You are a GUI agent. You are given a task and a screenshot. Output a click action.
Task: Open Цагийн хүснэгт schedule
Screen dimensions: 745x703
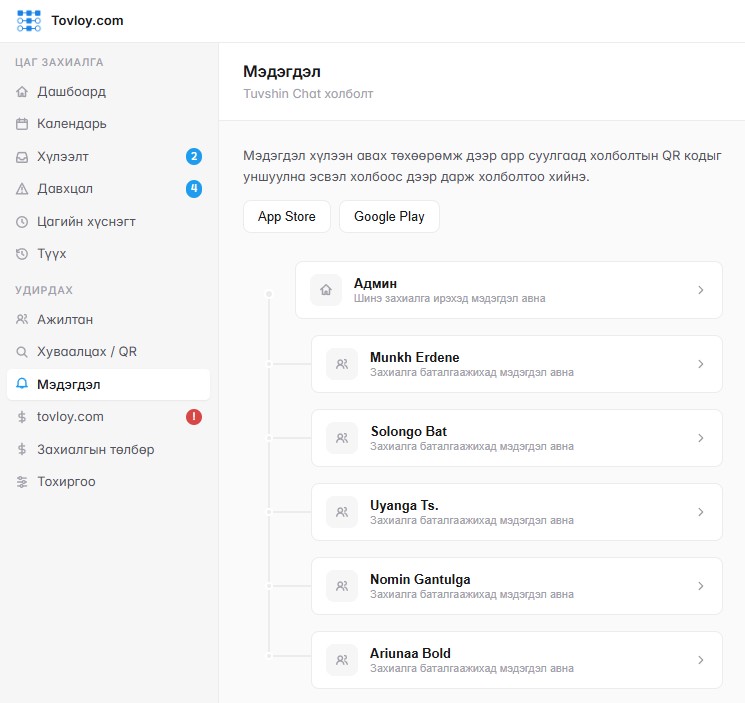(x=108, y=222)
